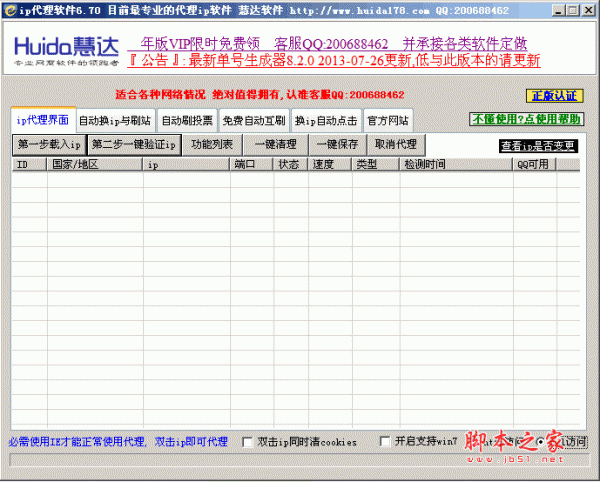Viewport: 600px width, 482px height.
Task: Click red text 适合各种网络情况 绝对值得拥有
Action: pyautogui.click(x=260, y=94)
